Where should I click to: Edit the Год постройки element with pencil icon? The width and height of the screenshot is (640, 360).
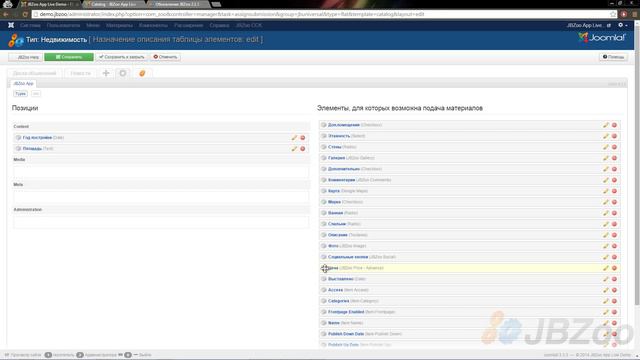(x=294, y=138)
